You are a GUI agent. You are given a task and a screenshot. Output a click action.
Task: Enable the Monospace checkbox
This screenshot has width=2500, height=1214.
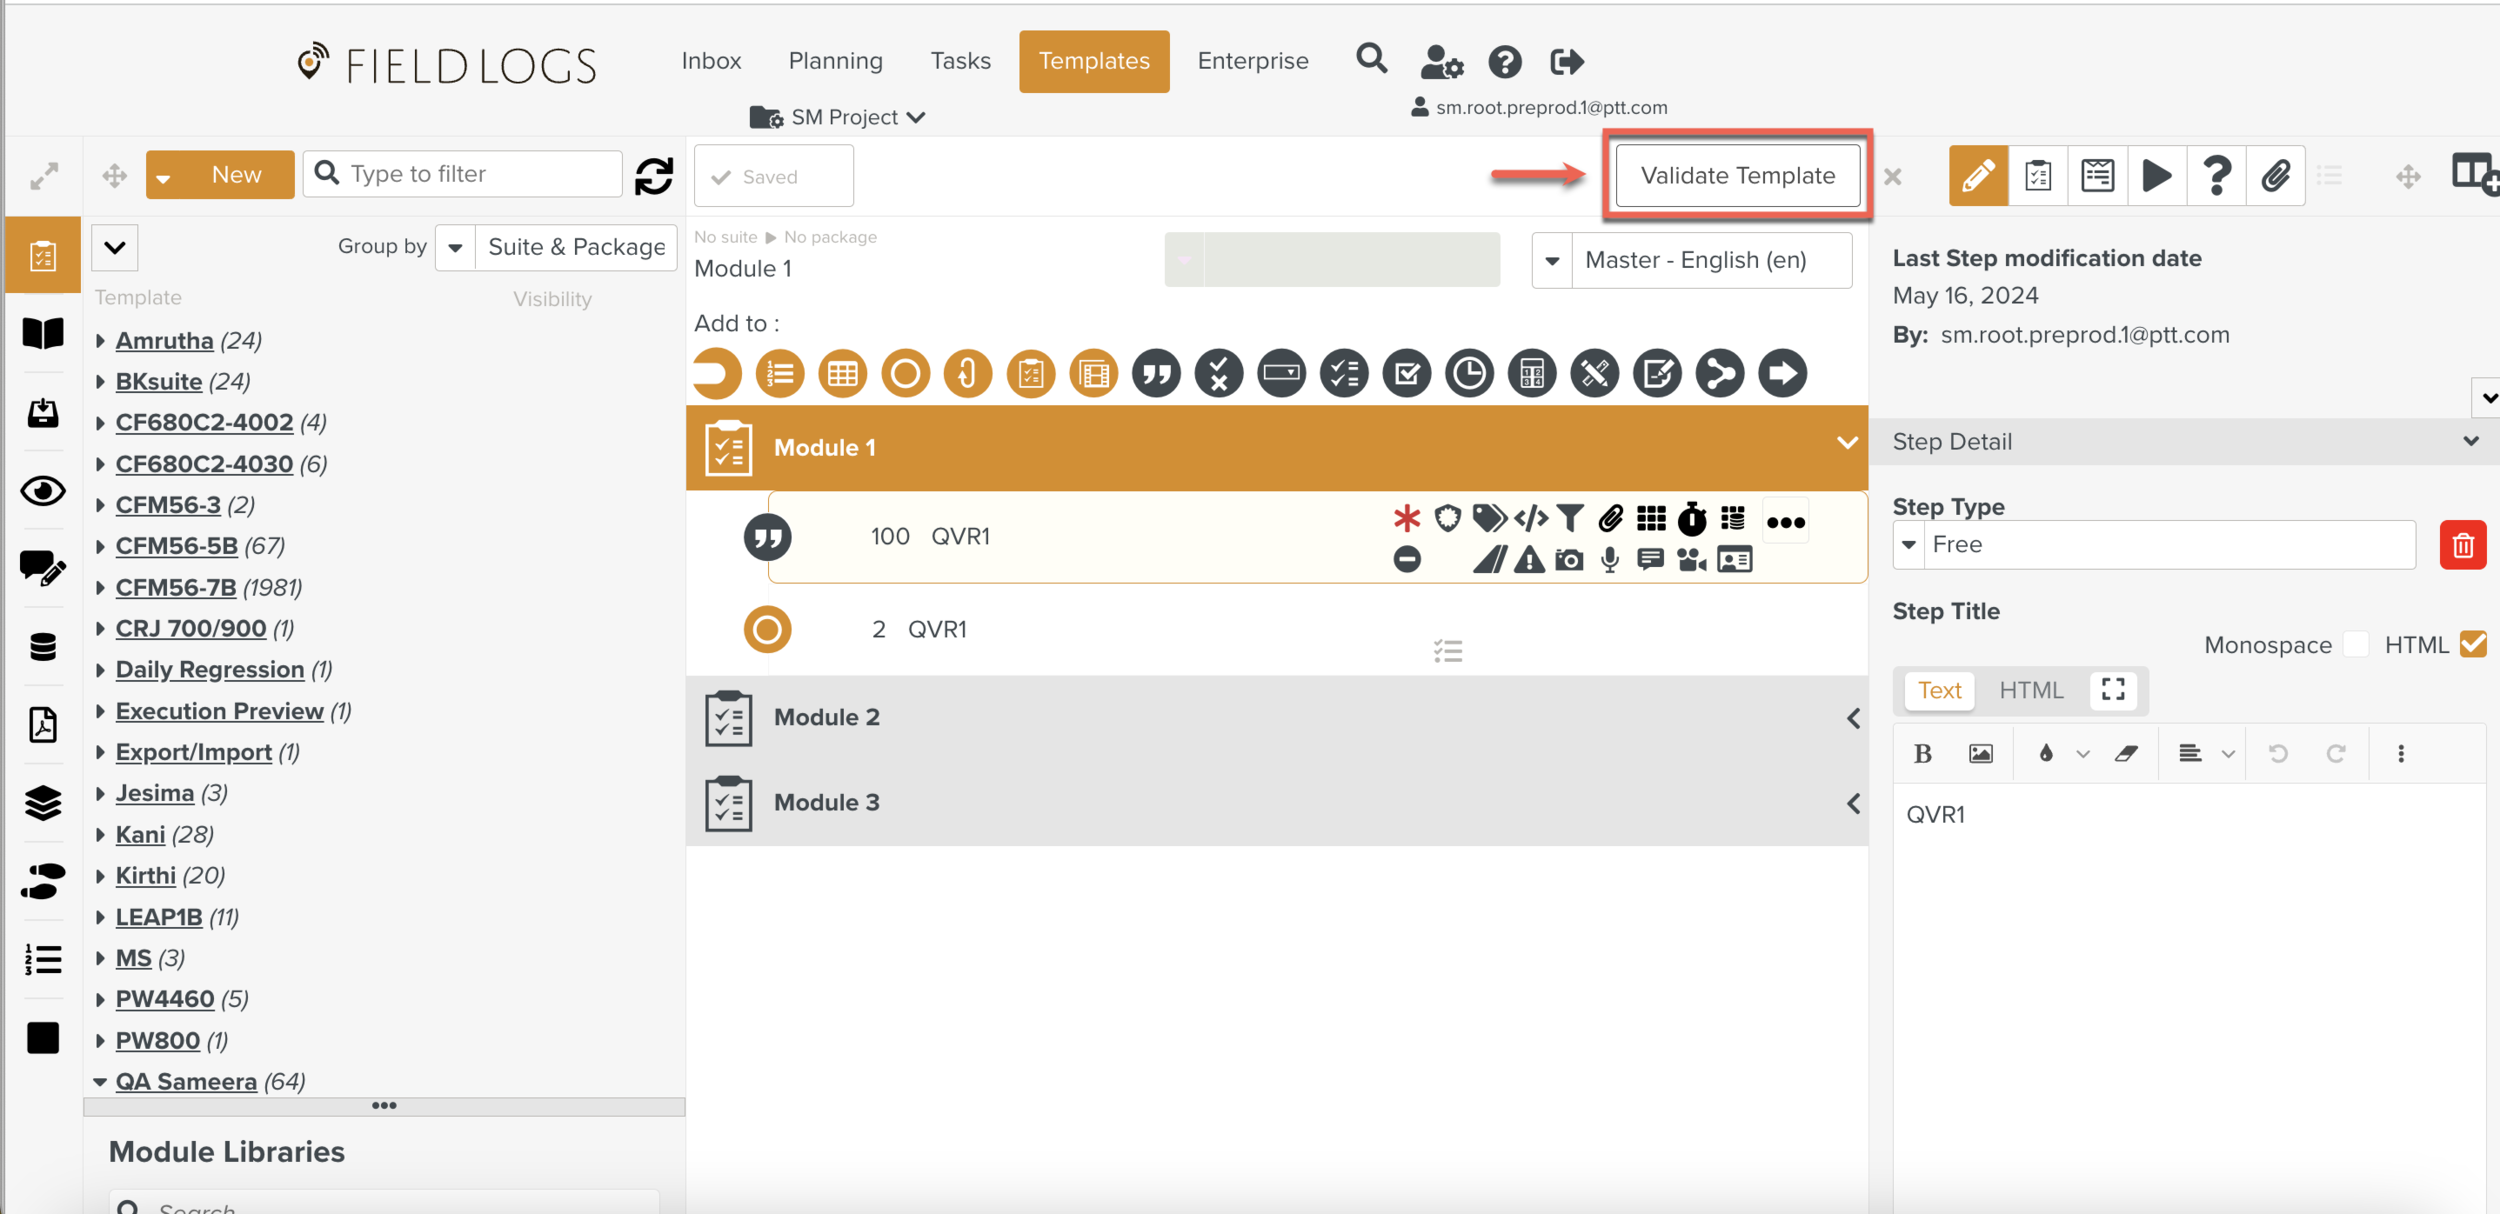click(x=2355, y=645)
